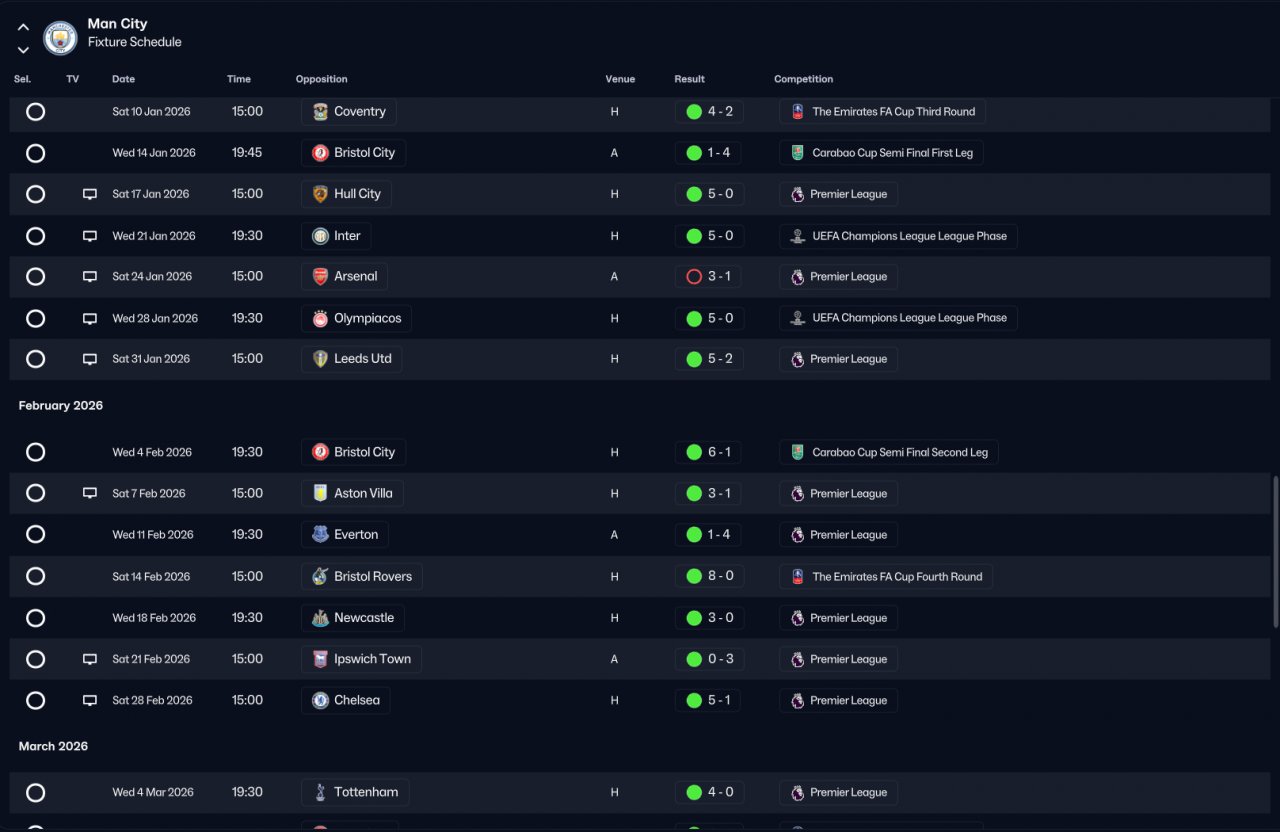Image resolution: width=1280 pixels, height=832 pixels.
Task: Click Carabao Cup icon on Second Leg row
Action: pyautogui.click(x=797, y=452)
